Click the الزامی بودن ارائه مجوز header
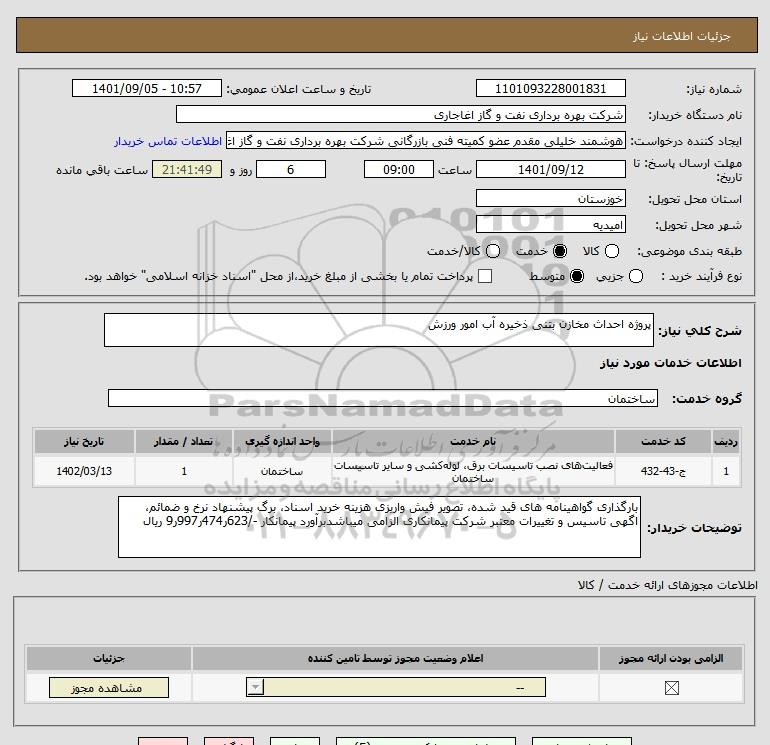 [x=671, y=659]
